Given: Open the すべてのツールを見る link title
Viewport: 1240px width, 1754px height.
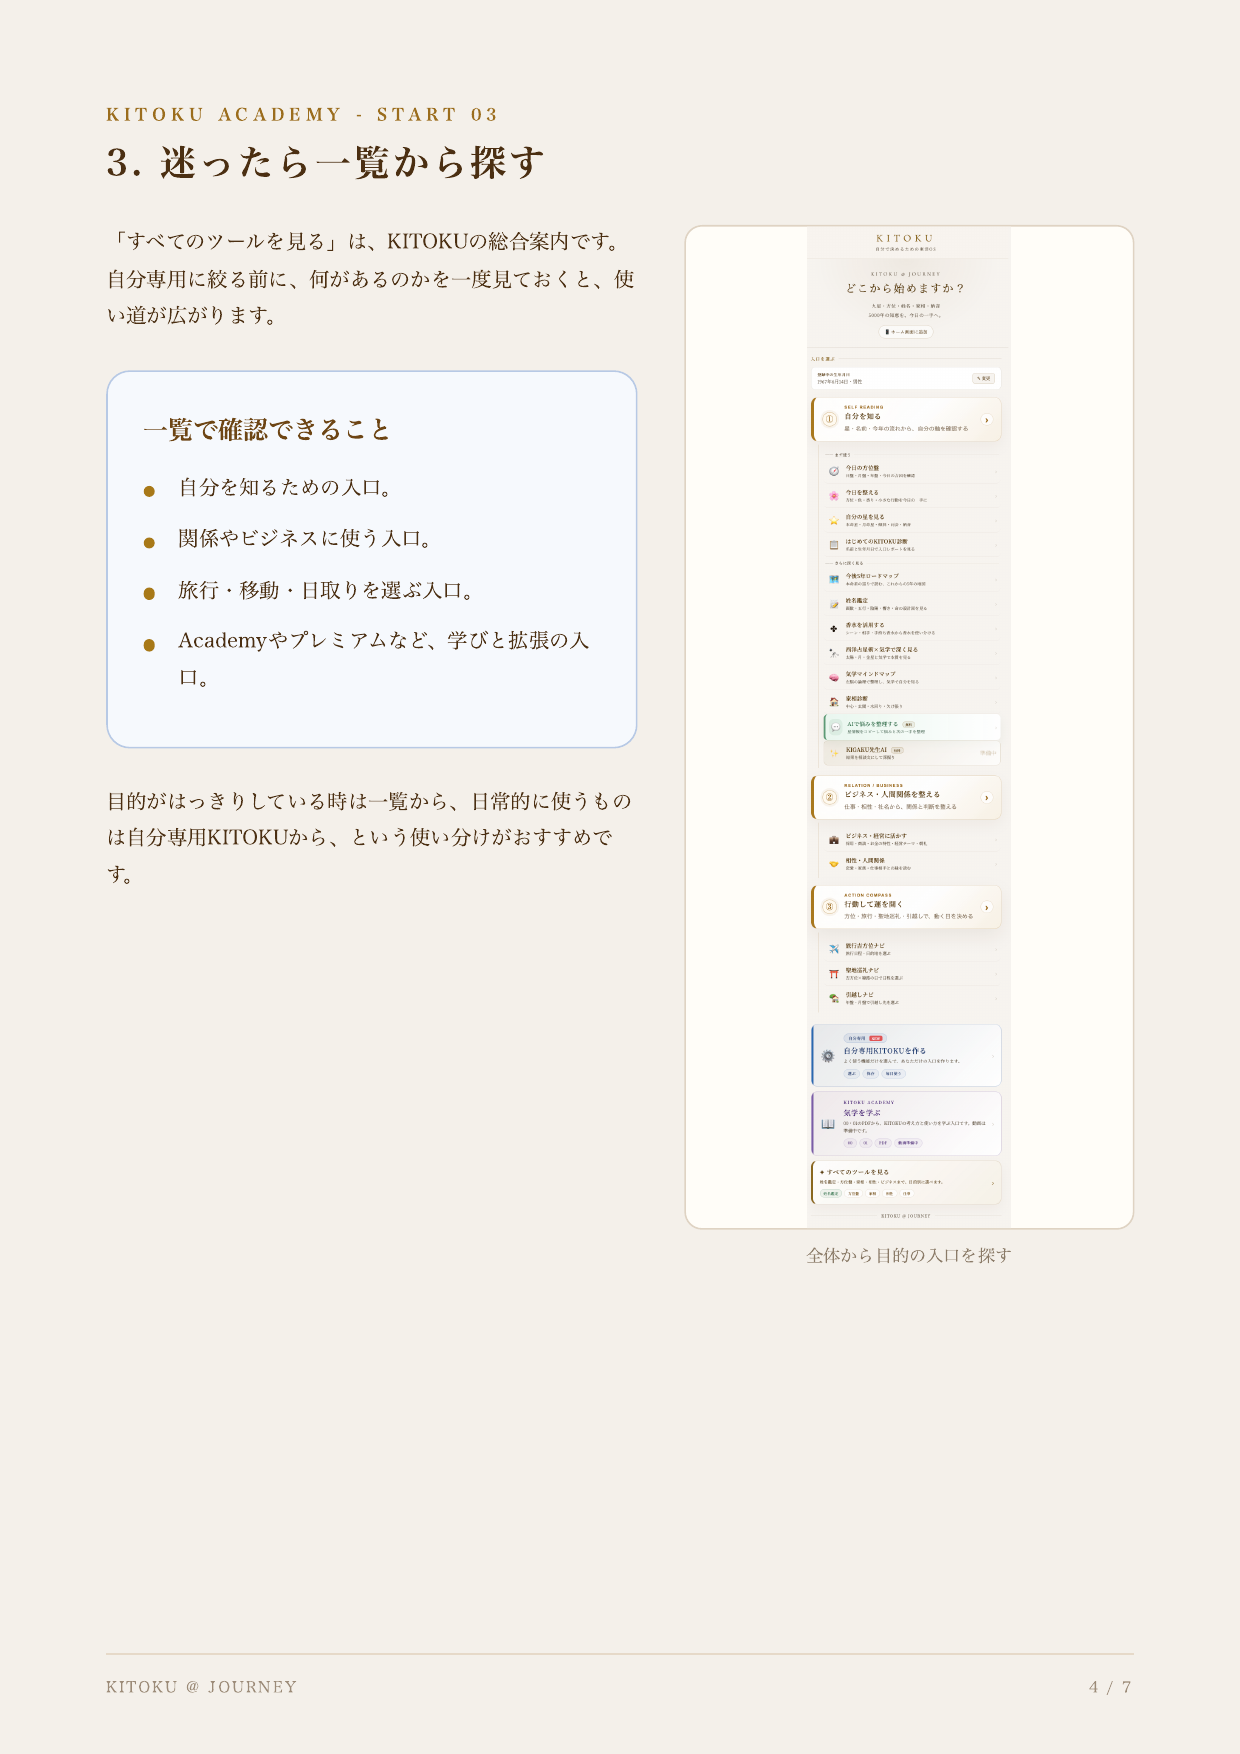Looking at the screenshot, I should [x=857, y=1172].
